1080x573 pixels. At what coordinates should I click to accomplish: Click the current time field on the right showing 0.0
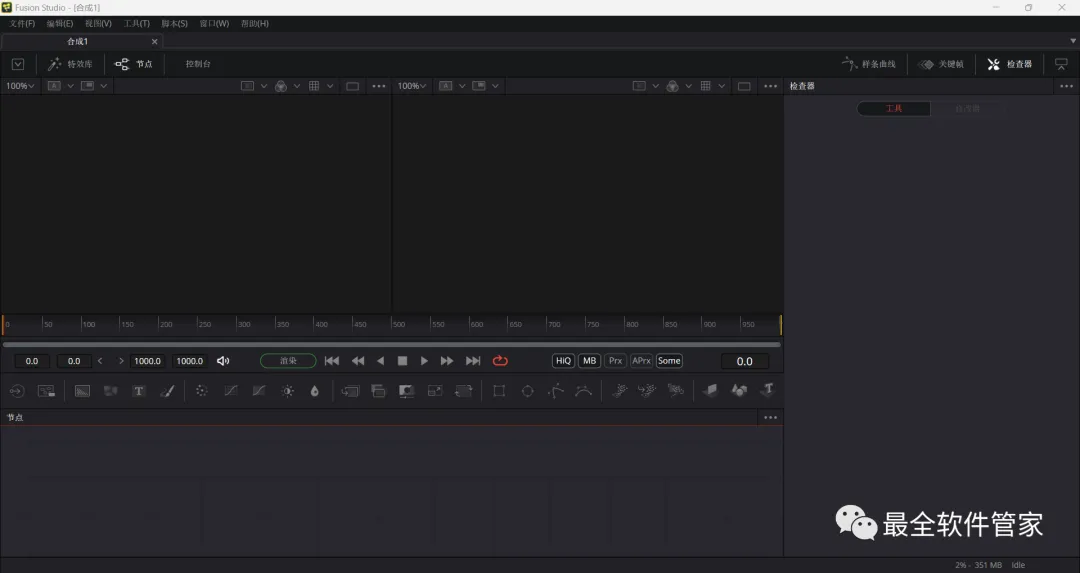point(745,361)
